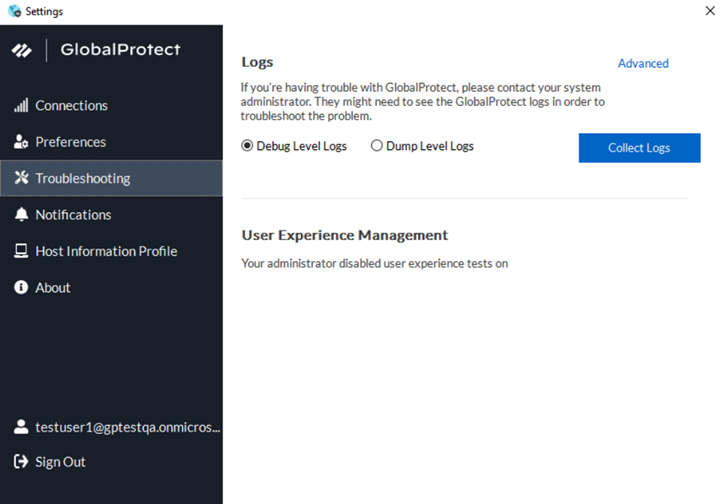Click the Notifications bell icon
The image size is (720, 504).
(21, 215)
